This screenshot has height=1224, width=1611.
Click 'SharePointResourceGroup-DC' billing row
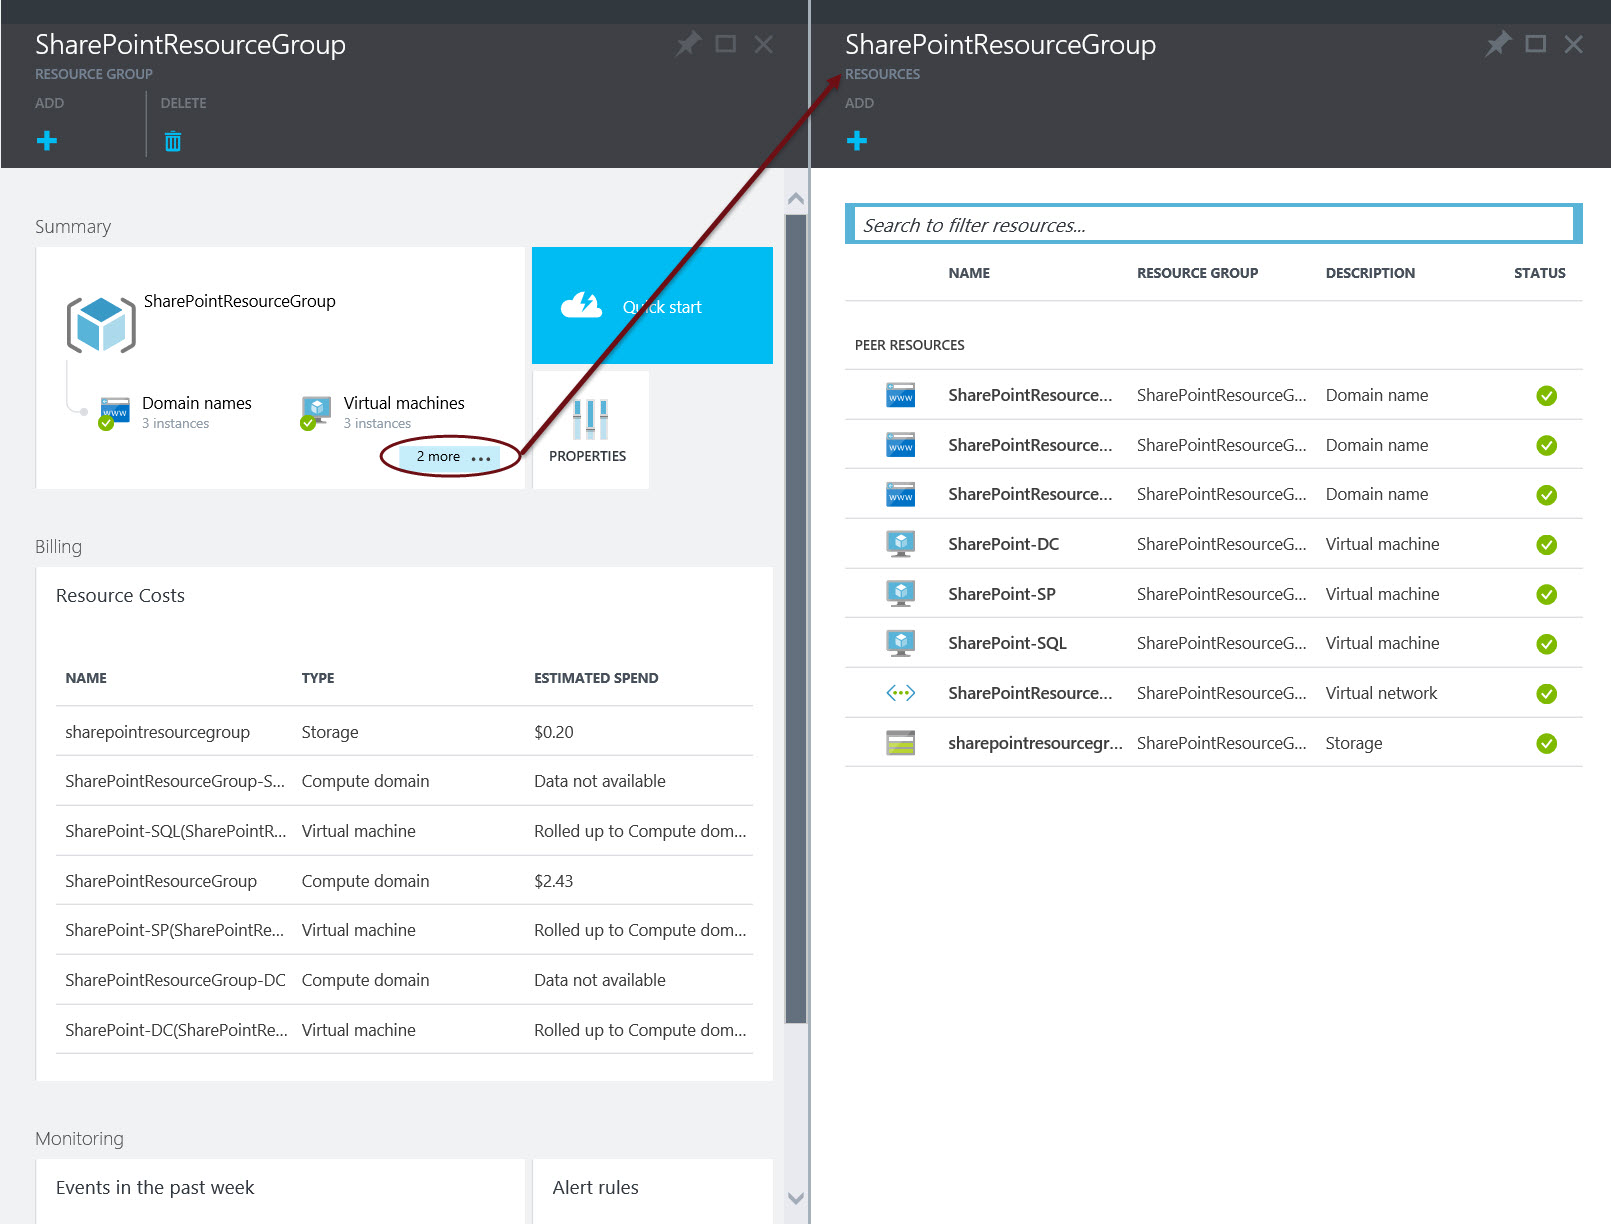click(x=404, y=980)
